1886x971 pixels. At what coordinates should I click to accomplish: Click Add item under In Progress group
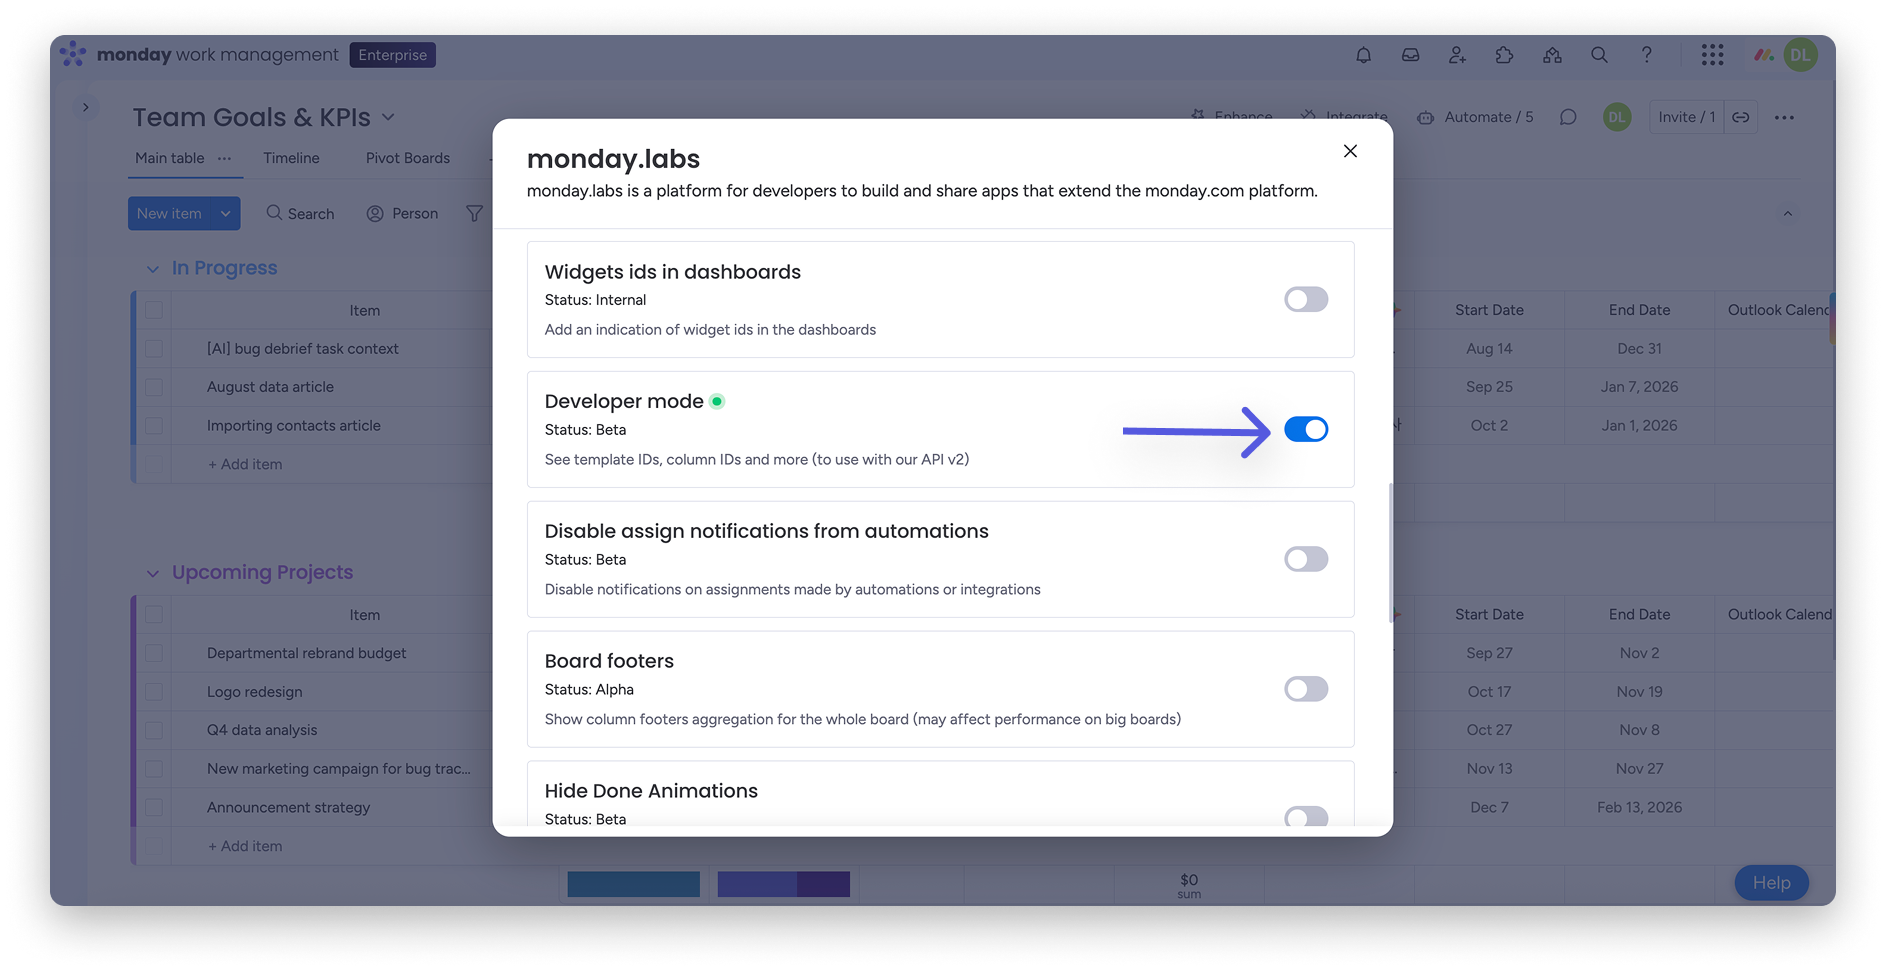245,464
